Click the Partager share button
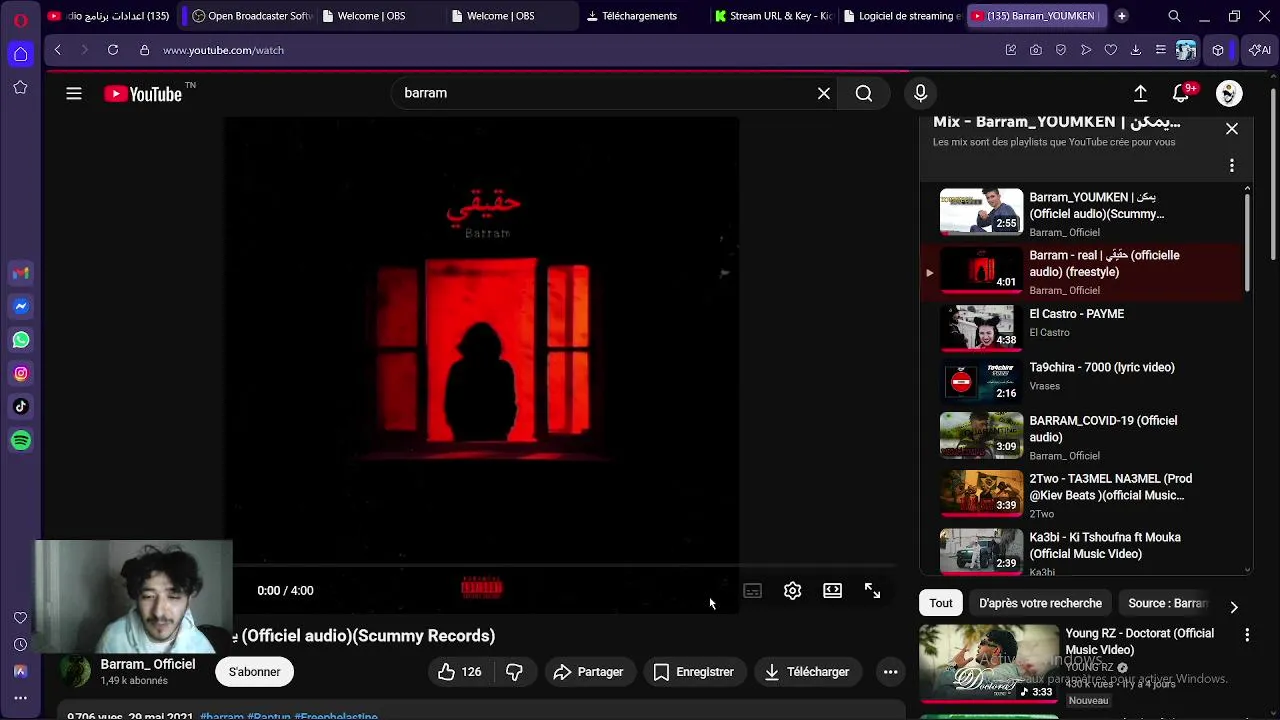The height and width of the screenshot is (720, 1280). tap(588, 672)
